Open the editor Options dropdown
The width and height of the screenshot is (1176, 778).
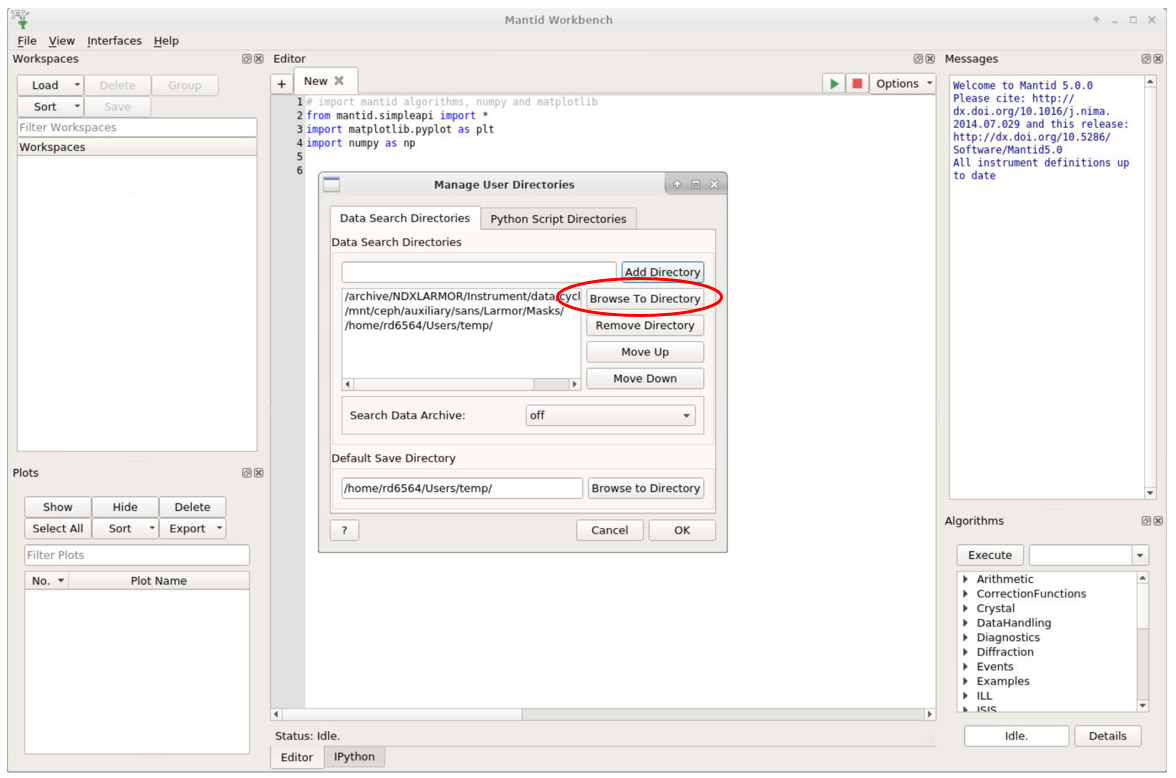(x=903, y=83)
